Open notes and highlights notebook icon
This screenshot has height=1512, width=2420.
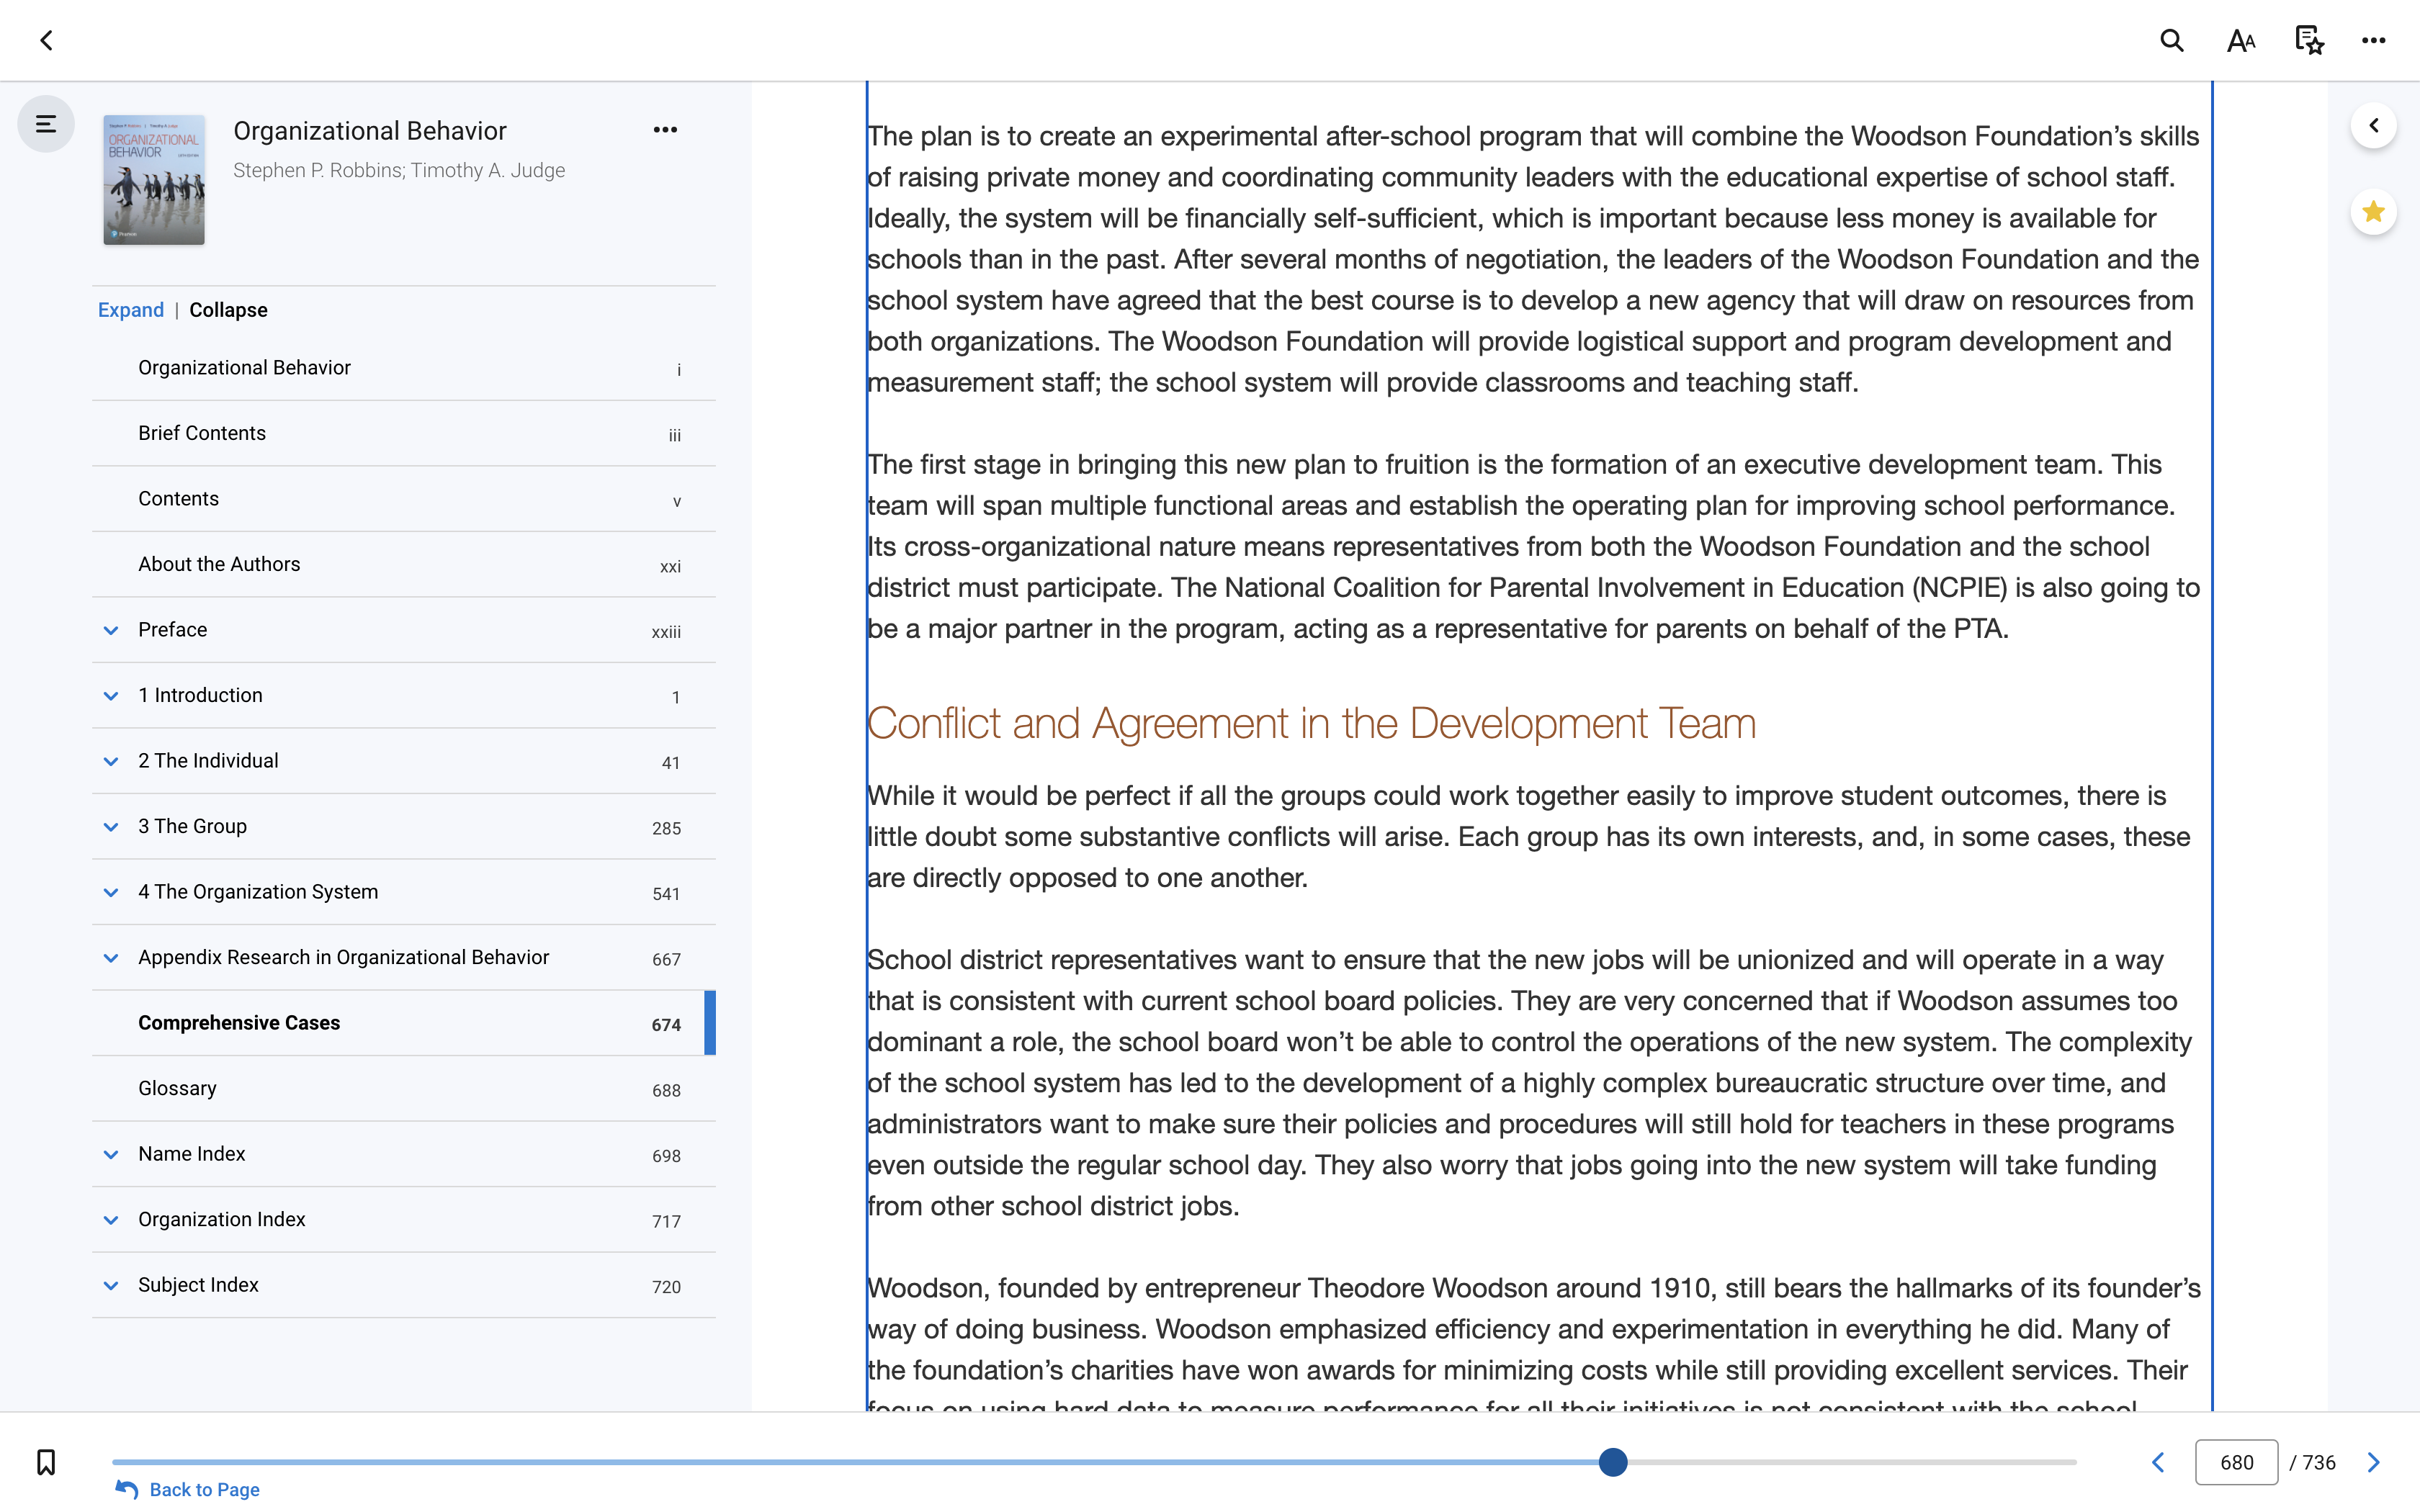pos(2309,40)
